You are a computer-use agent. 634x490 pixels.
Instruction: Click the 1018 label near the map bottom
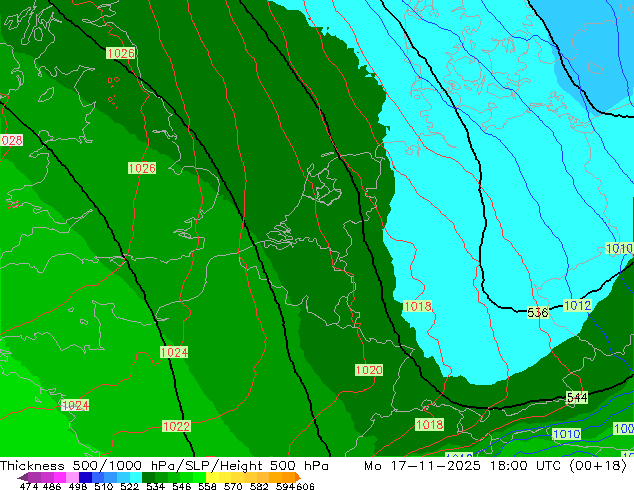point(429,425)
